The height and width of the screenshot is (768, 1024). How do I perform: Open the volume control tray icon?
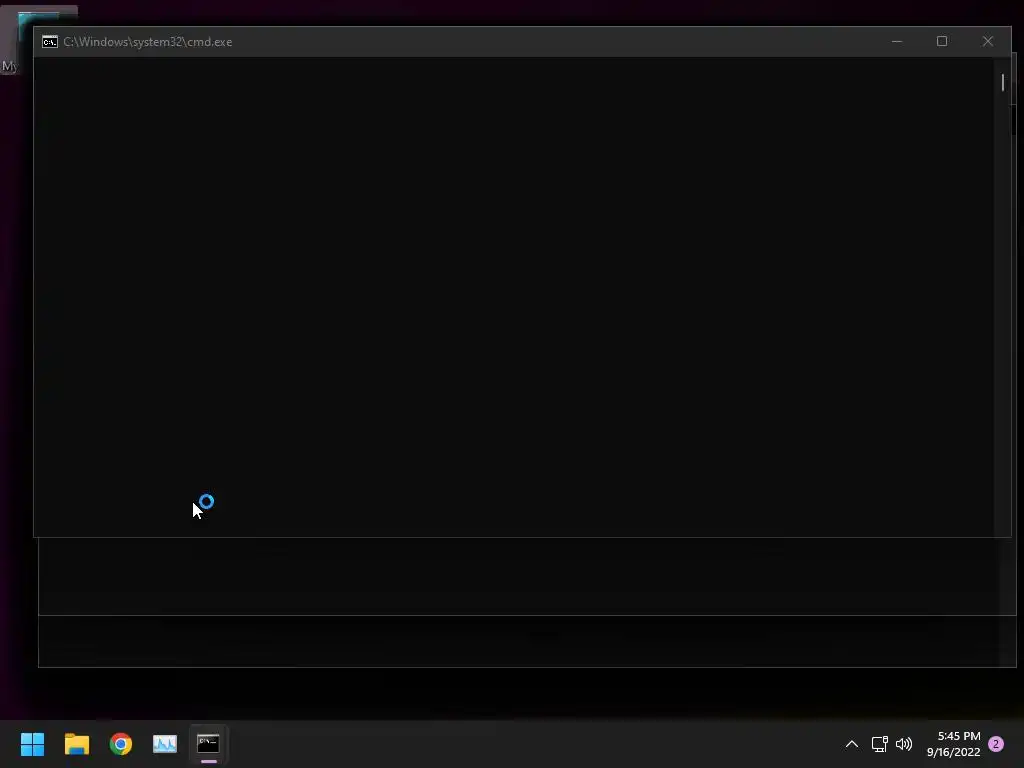(904, 744)
